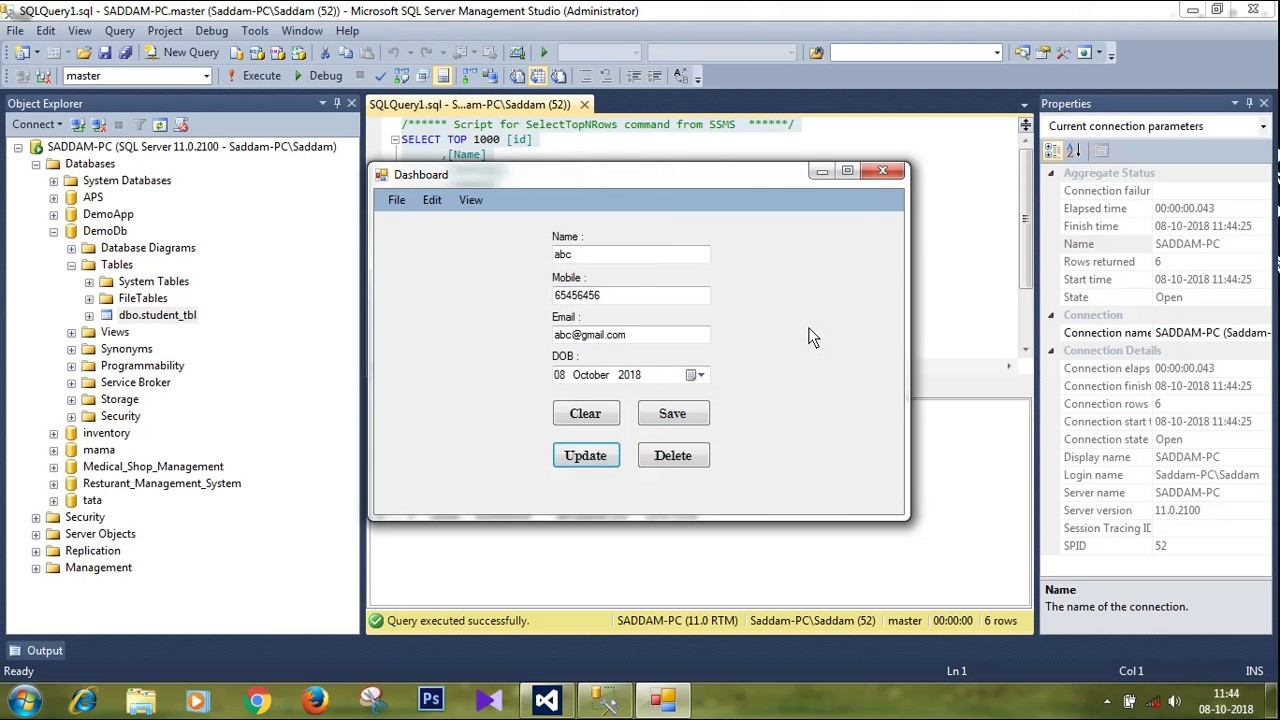Click the Server version value 11.0.2100
1280x720 pixels.
pyautogui.click(x=1178, y=511)
